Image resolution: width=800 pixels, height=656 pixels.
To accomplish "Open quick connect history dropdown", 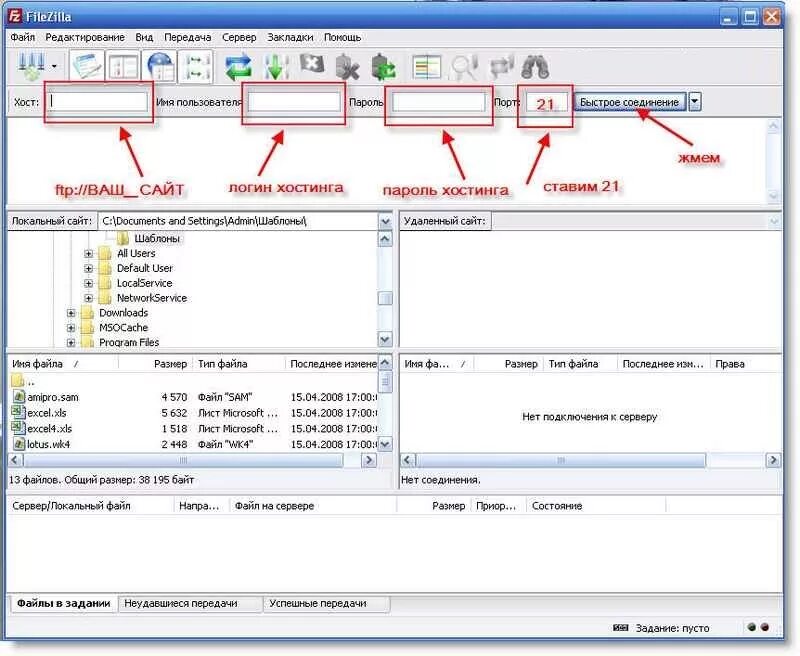I will [x=694, y=102].
